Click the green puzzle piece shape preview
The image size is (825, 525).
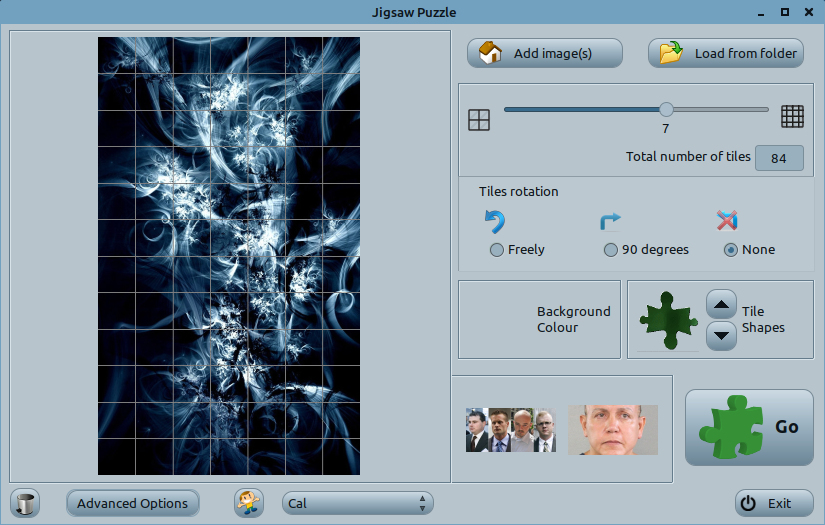669,320
